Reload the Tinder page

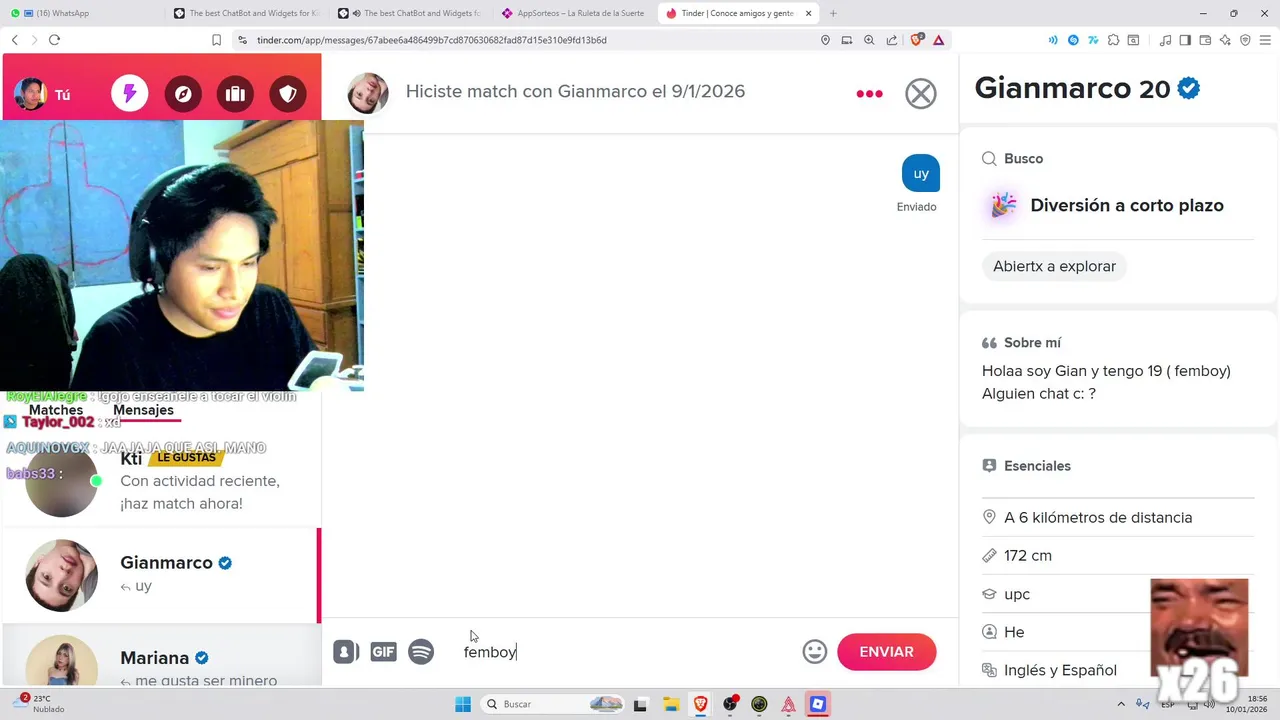(x=54, y=40)
